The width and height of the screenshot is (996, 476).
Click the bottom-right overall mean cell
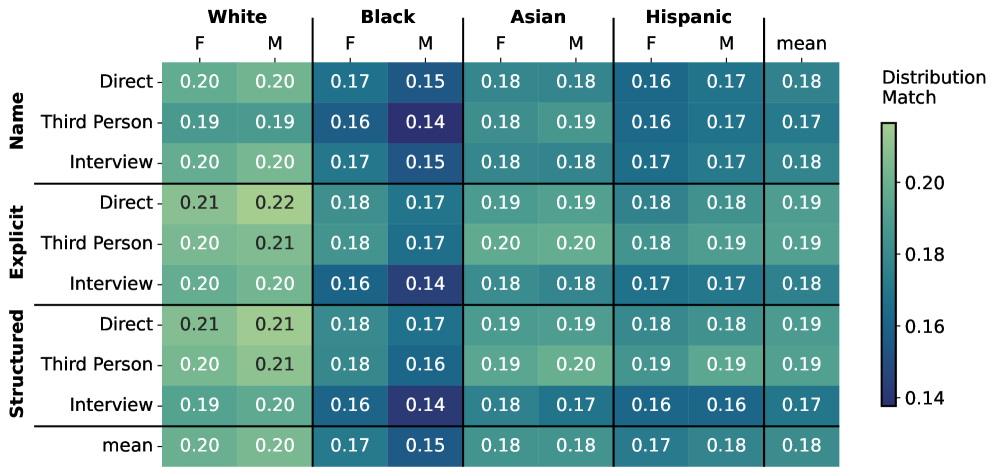[801, 446]
